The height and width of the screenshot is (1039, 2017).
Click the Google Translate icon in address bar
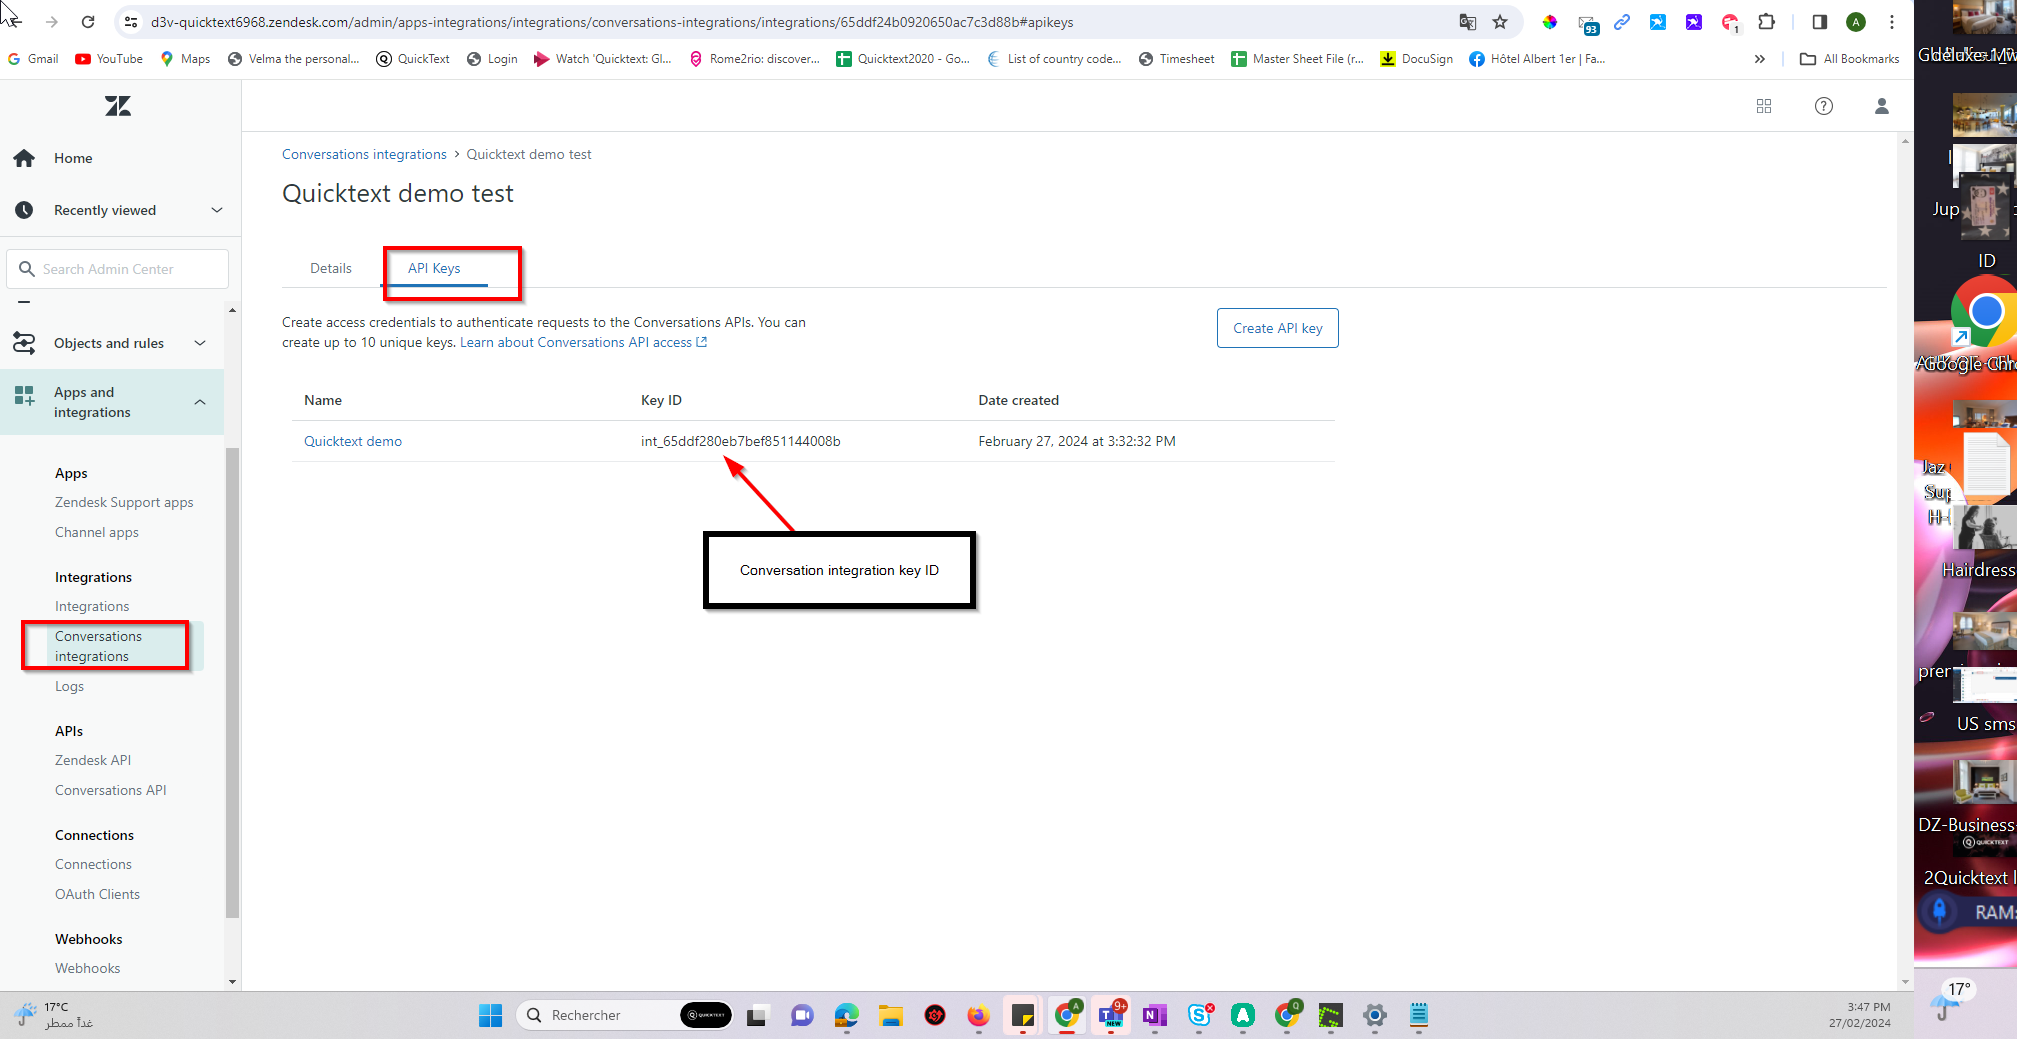click(1467, 21)
